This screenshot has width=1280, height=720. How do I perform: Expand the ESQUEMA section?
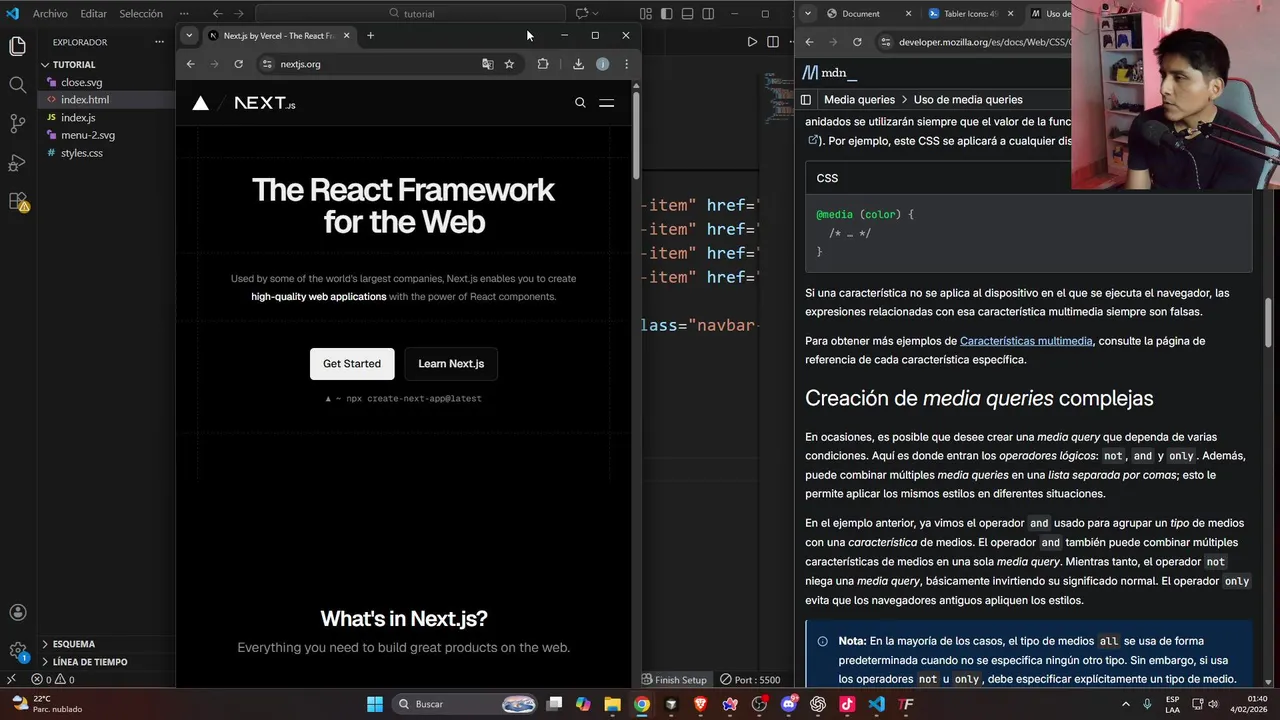point(74,644)
